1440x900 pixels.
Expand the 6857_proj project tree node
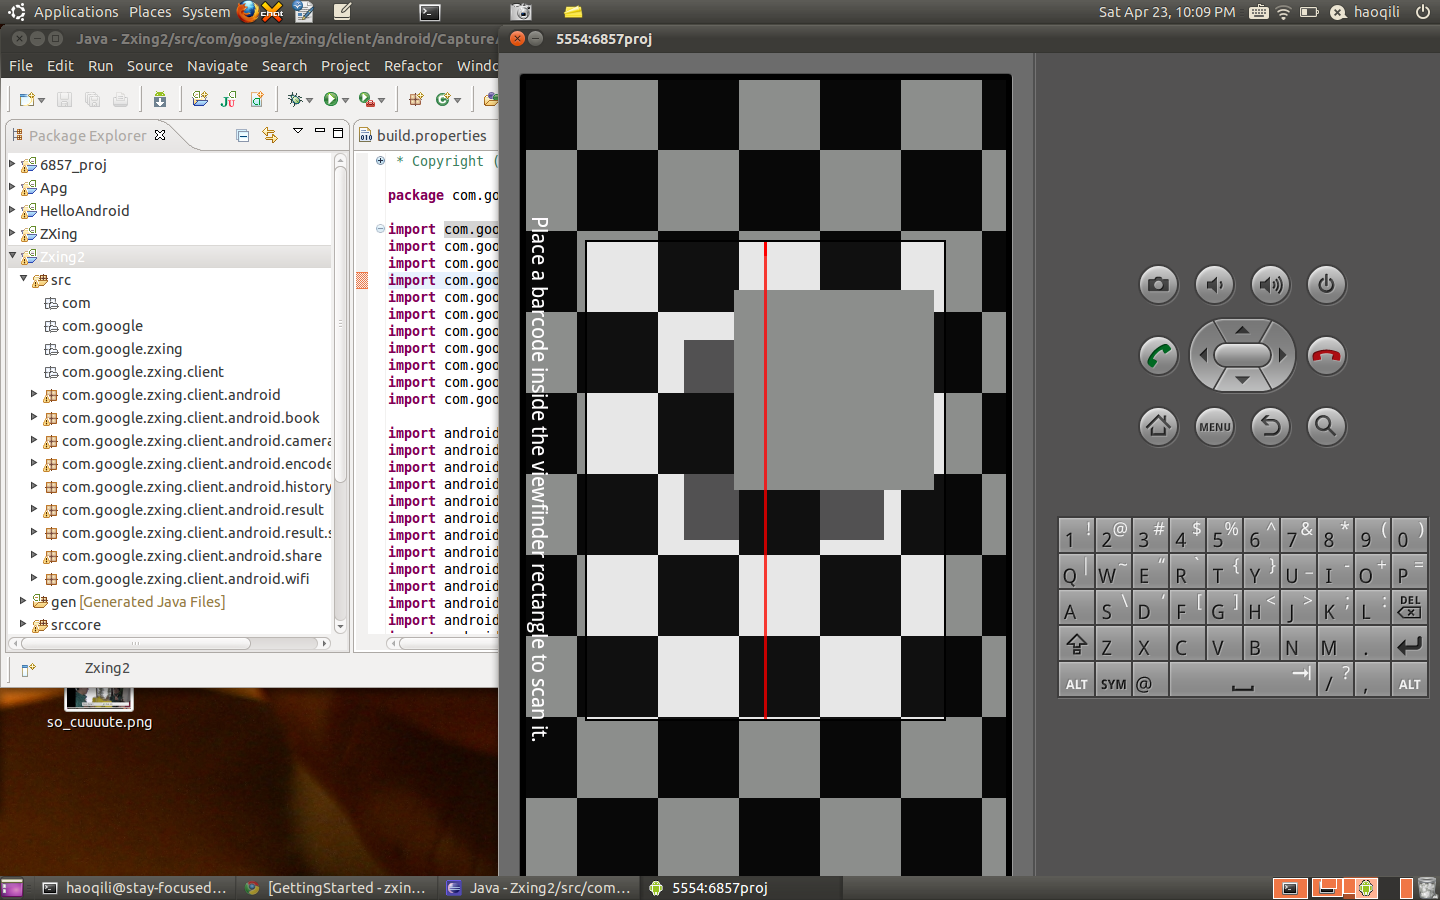point(12,164)
